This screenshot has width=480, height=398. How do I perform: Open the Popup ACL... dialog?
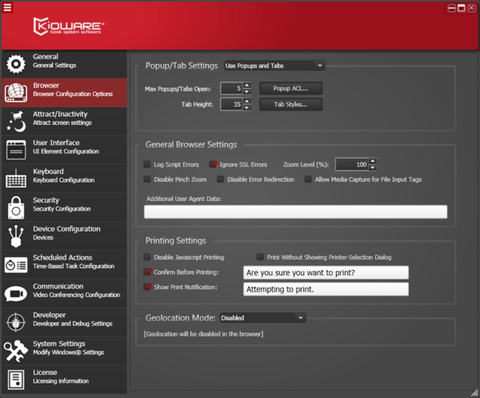click(291, 89)
